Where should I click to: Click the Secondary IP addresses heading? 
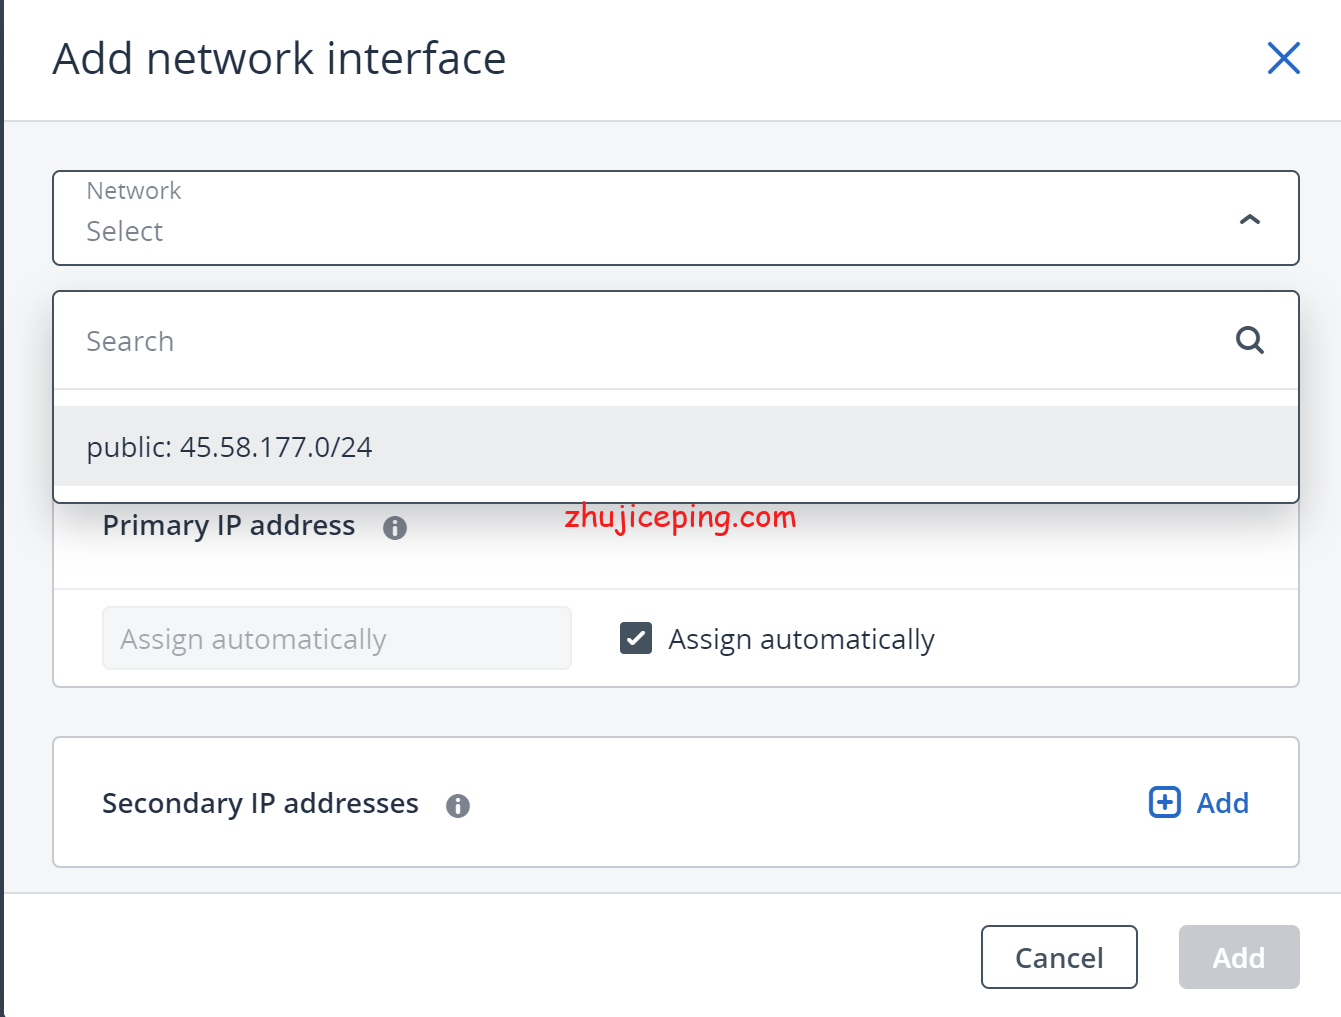coord(260,803)
